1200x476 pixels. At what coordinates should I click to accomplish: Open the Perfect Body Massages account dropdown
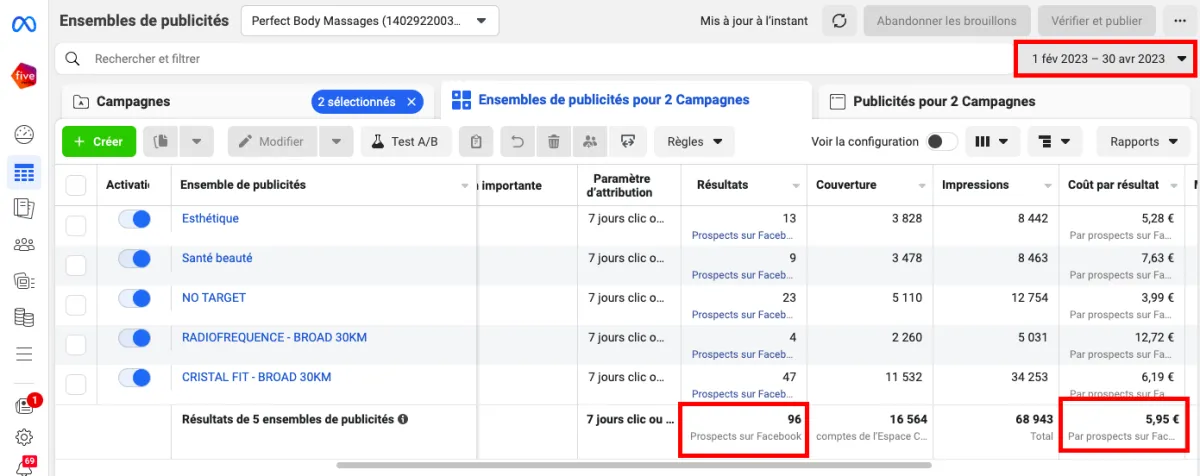click(x=369, y=20)
